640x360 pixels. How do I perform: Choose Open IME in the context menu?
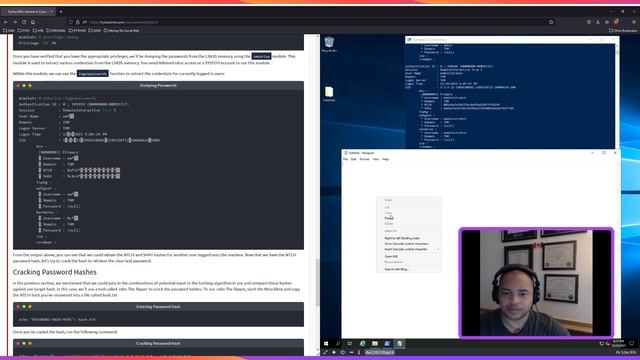tap(409, 256)
